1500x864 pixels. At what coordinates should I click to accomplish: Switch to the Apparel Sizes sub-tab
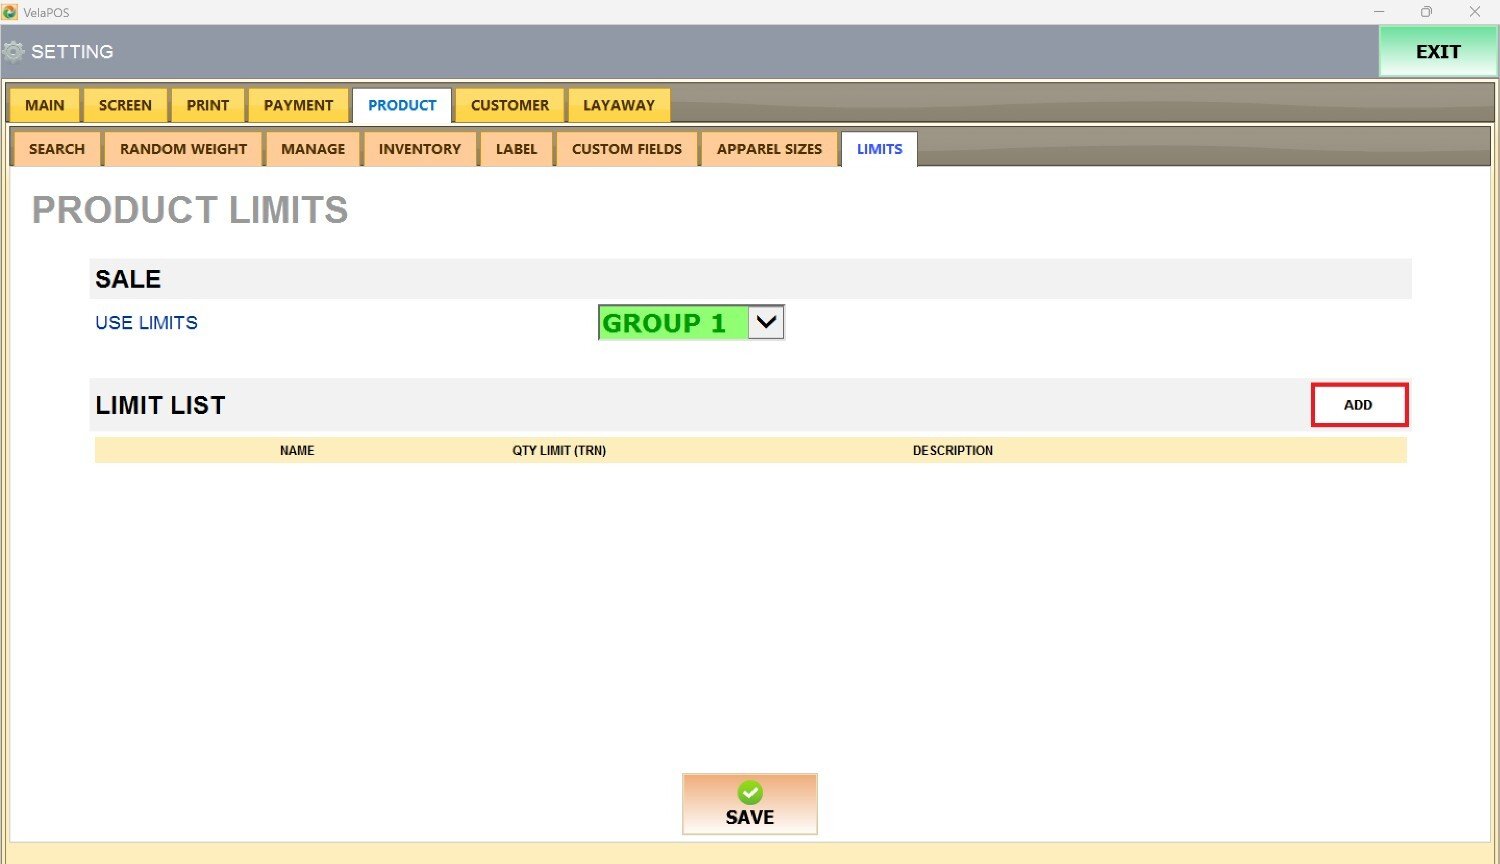[769, 149]
